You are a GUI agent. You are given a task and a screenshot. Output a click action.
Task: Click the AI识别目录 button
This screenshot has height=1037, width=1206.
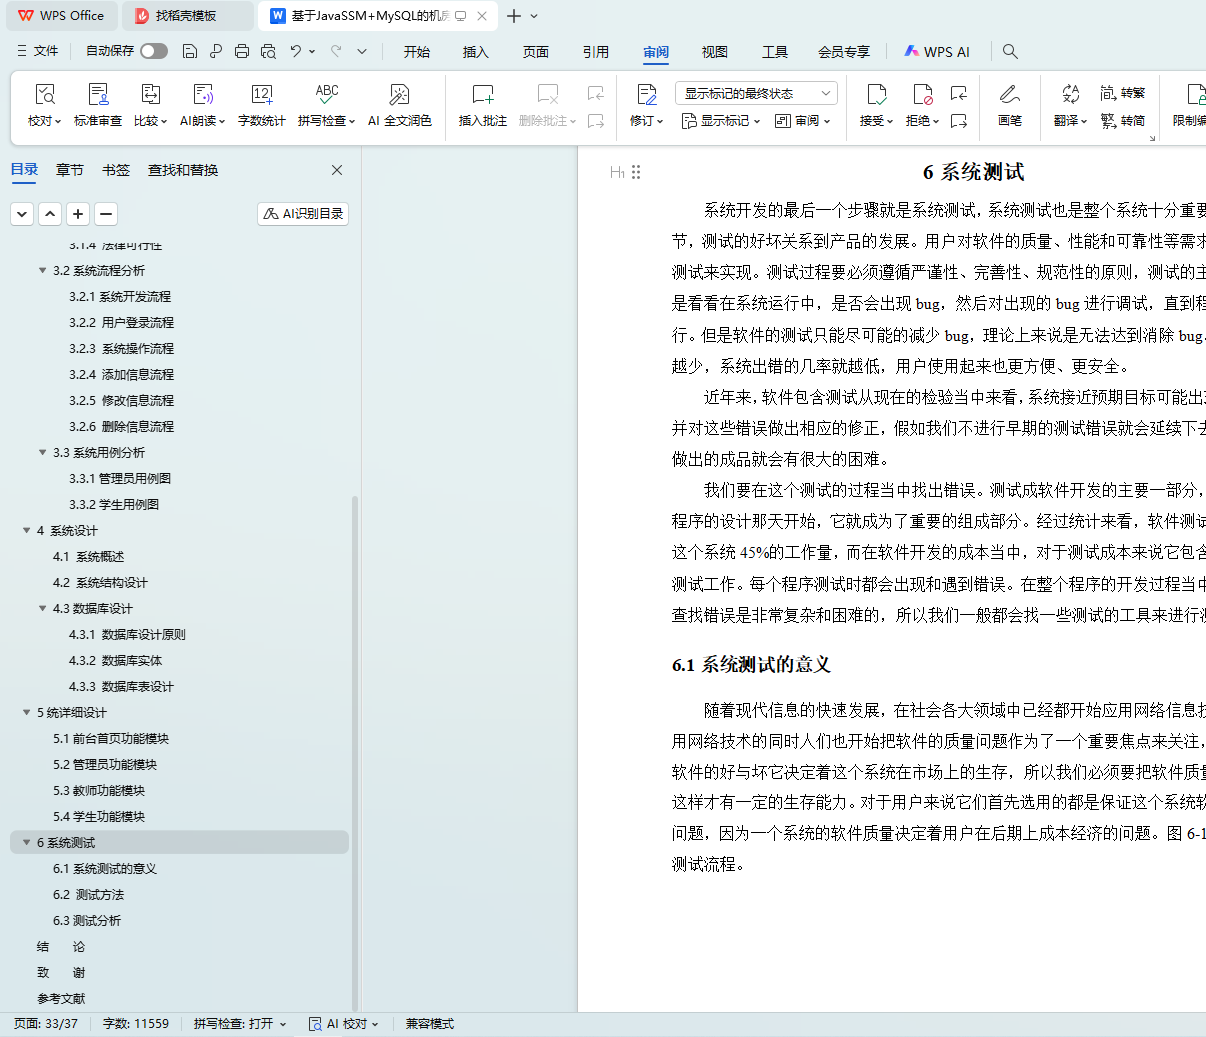303,213
